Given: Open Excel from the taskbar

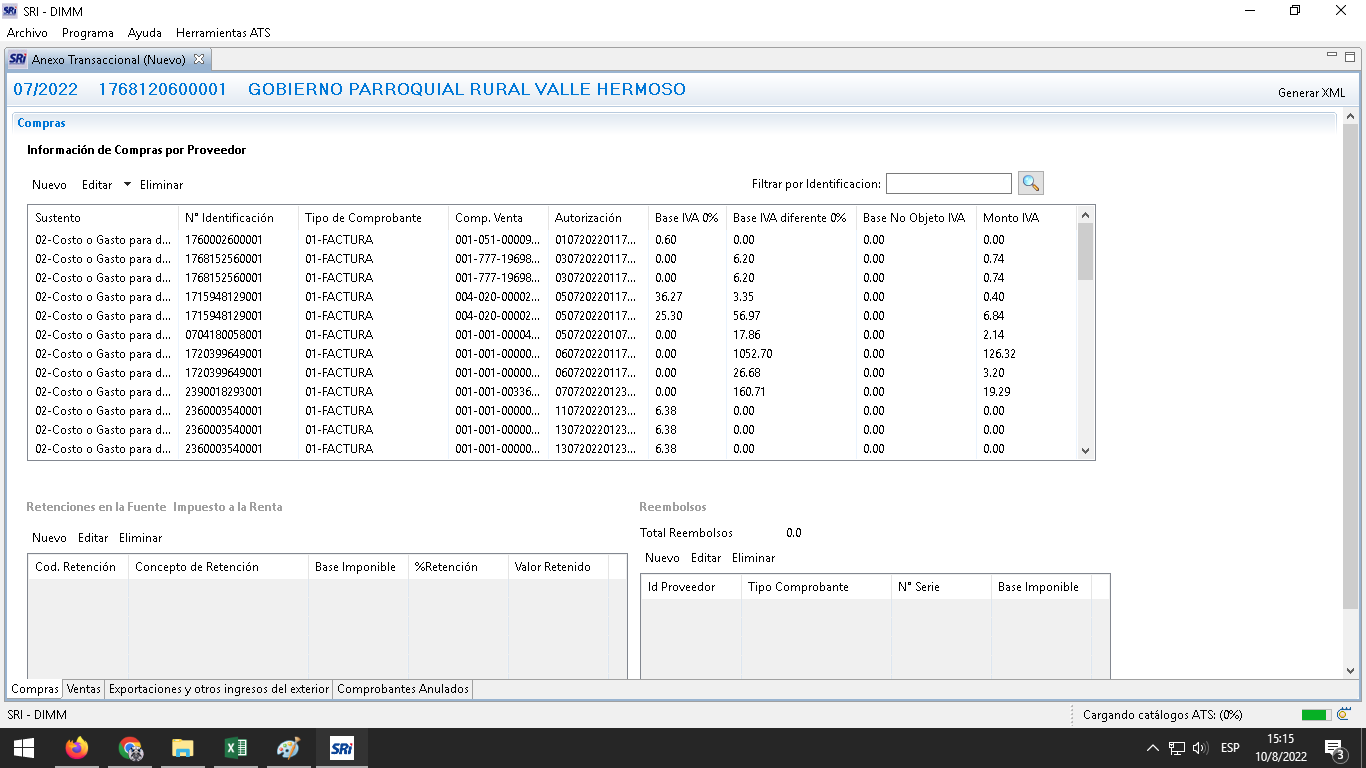Looking at the screenshot, I should coord(236,748).
